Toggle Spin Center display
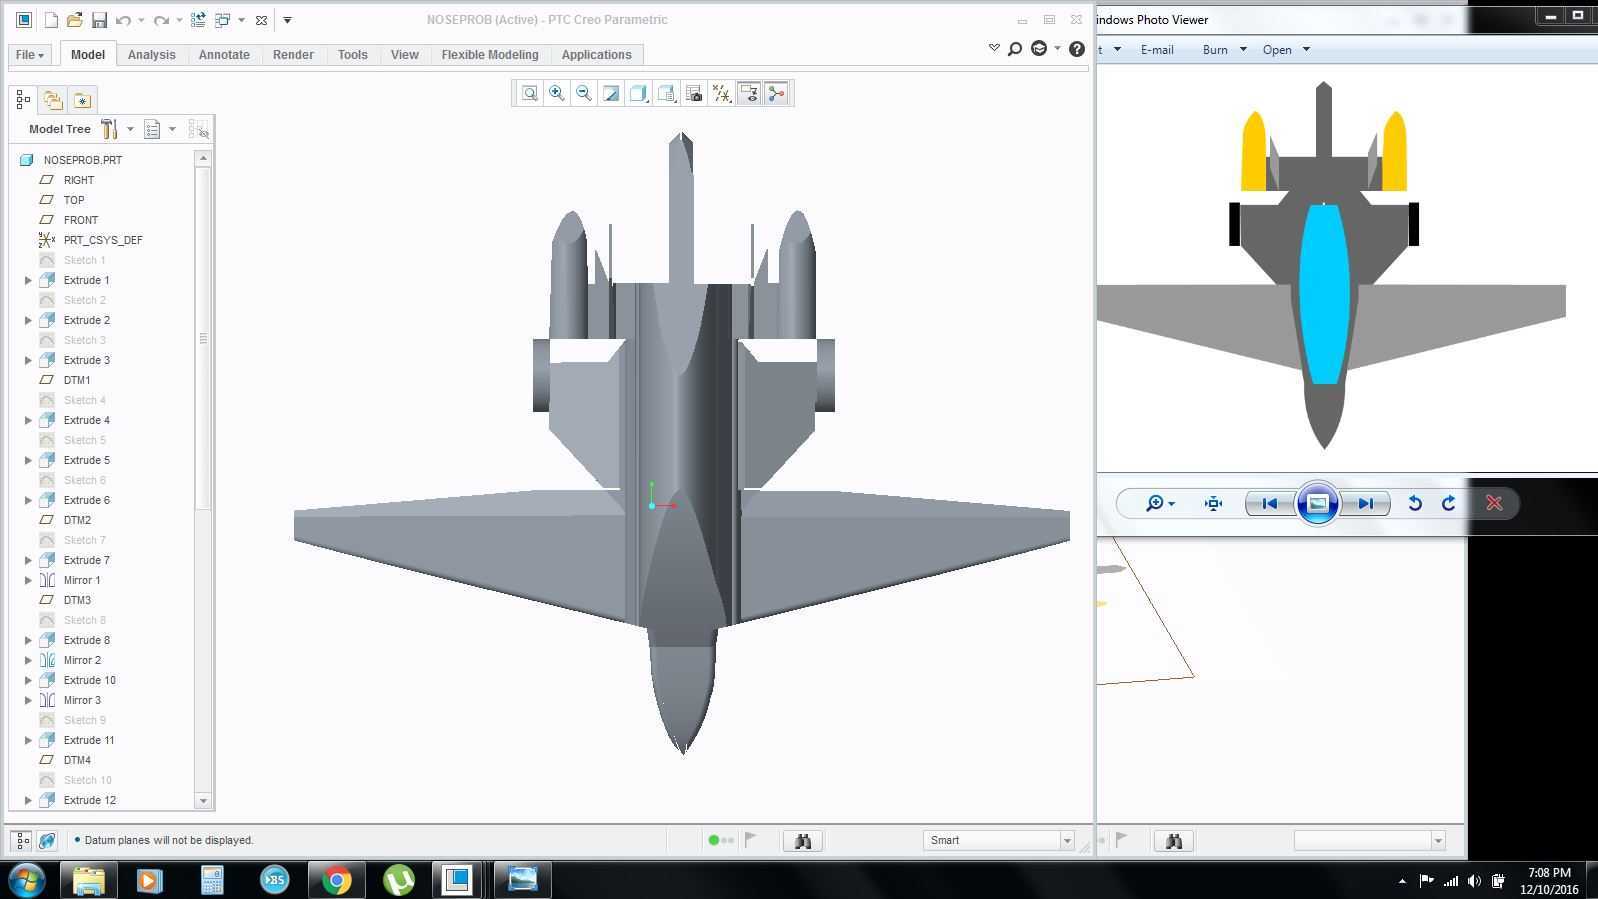This screenshot has height=899, width=1598. coord(776,93)
